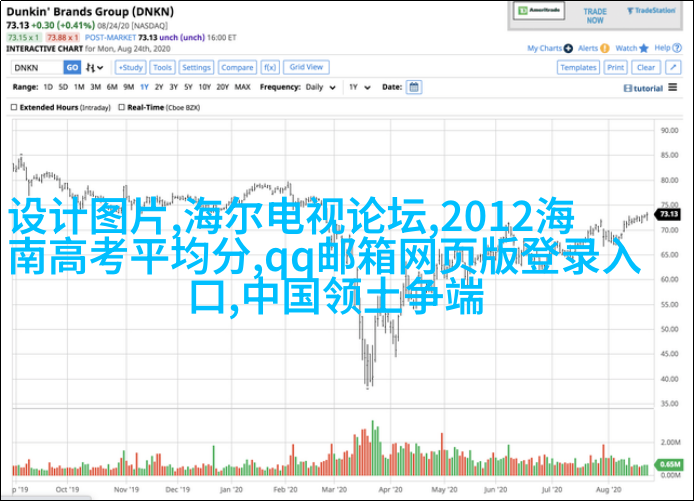This screenshot has width=695, height=502.
Task: Open the tutorial link
Action: pos(643,89)
